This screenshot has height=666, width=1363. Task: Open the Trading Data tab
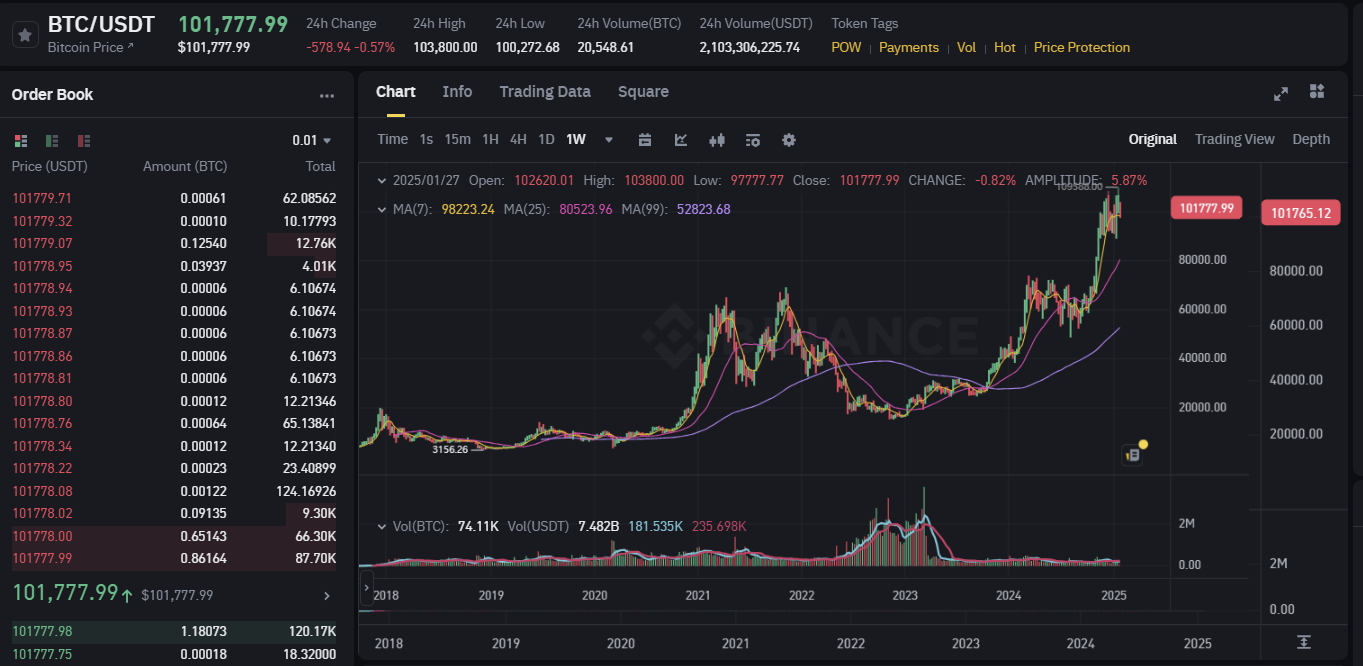pos(545,92)
